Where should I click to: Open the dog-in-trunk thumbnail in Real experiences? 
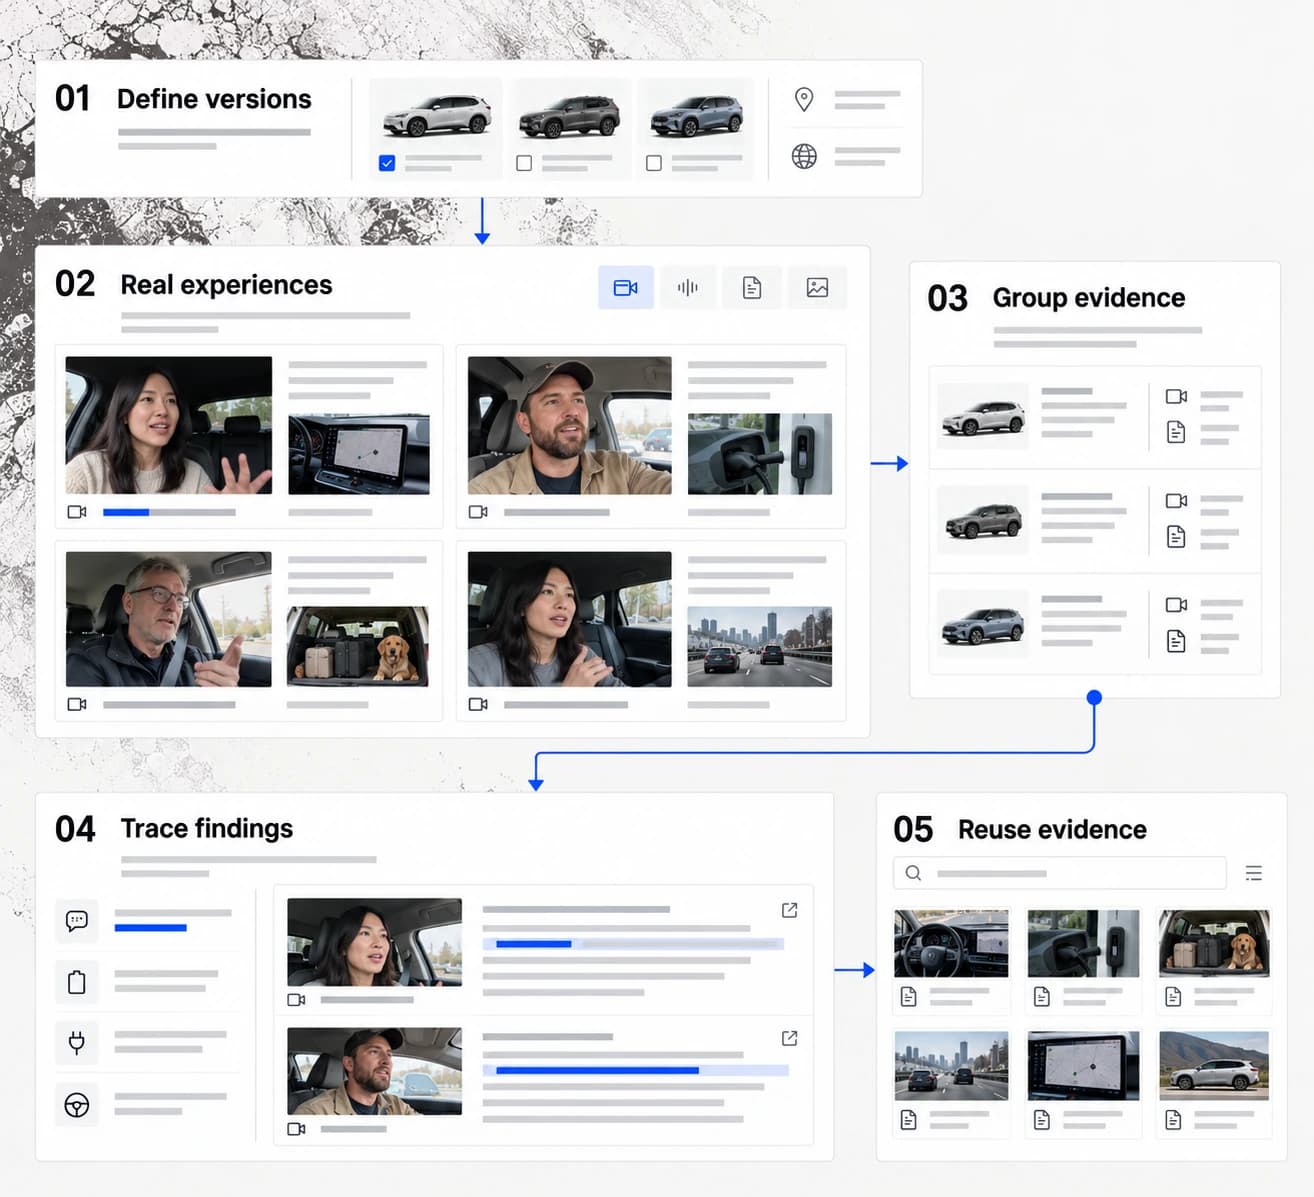point(358,646)
